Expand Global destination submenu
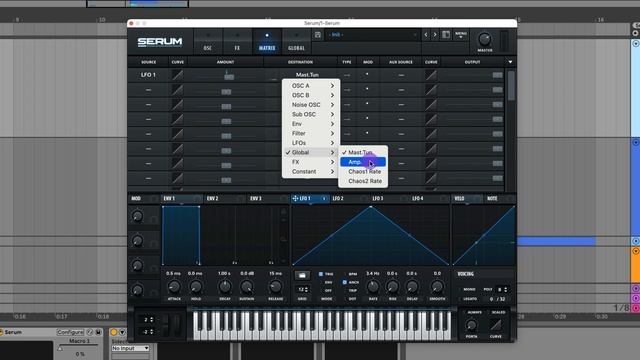Image resolution: width=640 pixels, height=360 pixels. click(311, 152)
